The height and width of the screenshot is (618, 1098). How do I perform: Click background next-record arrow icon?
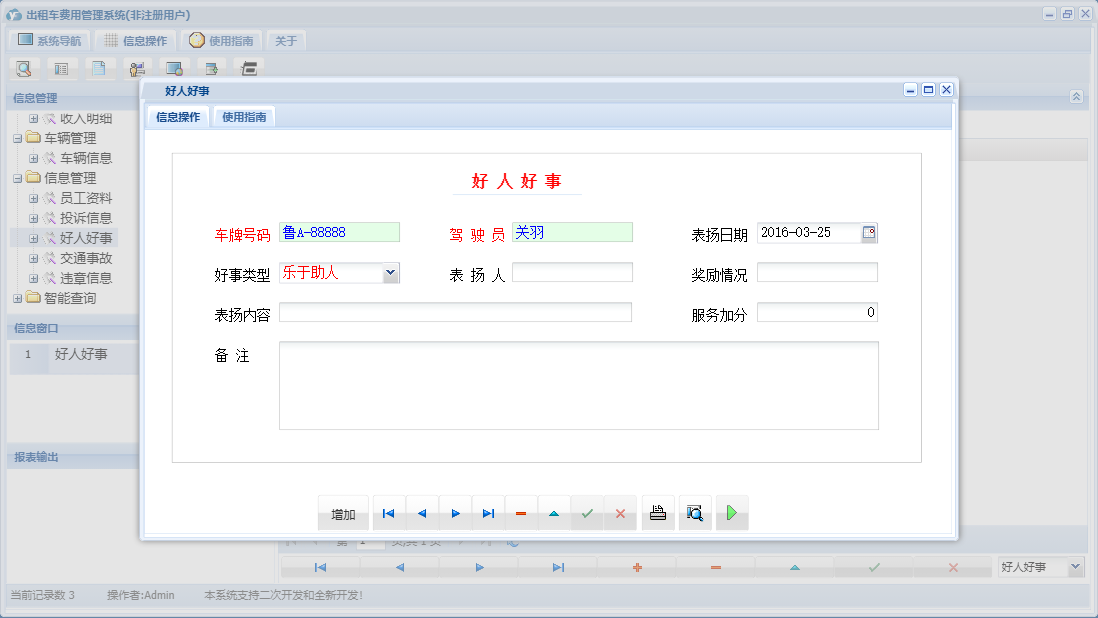479,568
